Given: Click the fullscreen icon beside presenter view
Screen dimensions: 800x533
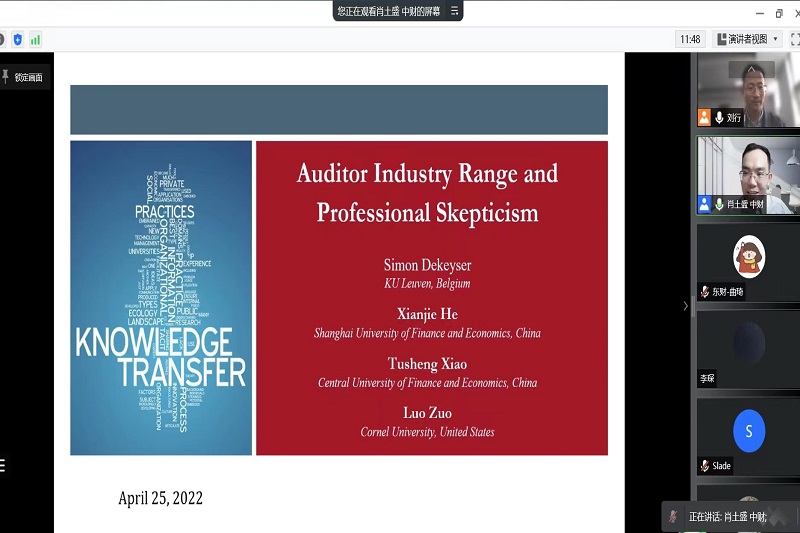Looking at the screenshot, I should click(795, 39).
